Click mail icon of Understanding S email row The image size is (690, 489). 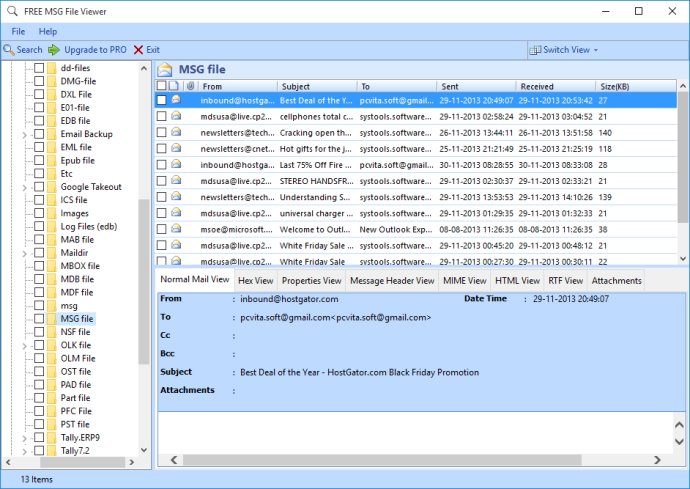tap(176, 196)
